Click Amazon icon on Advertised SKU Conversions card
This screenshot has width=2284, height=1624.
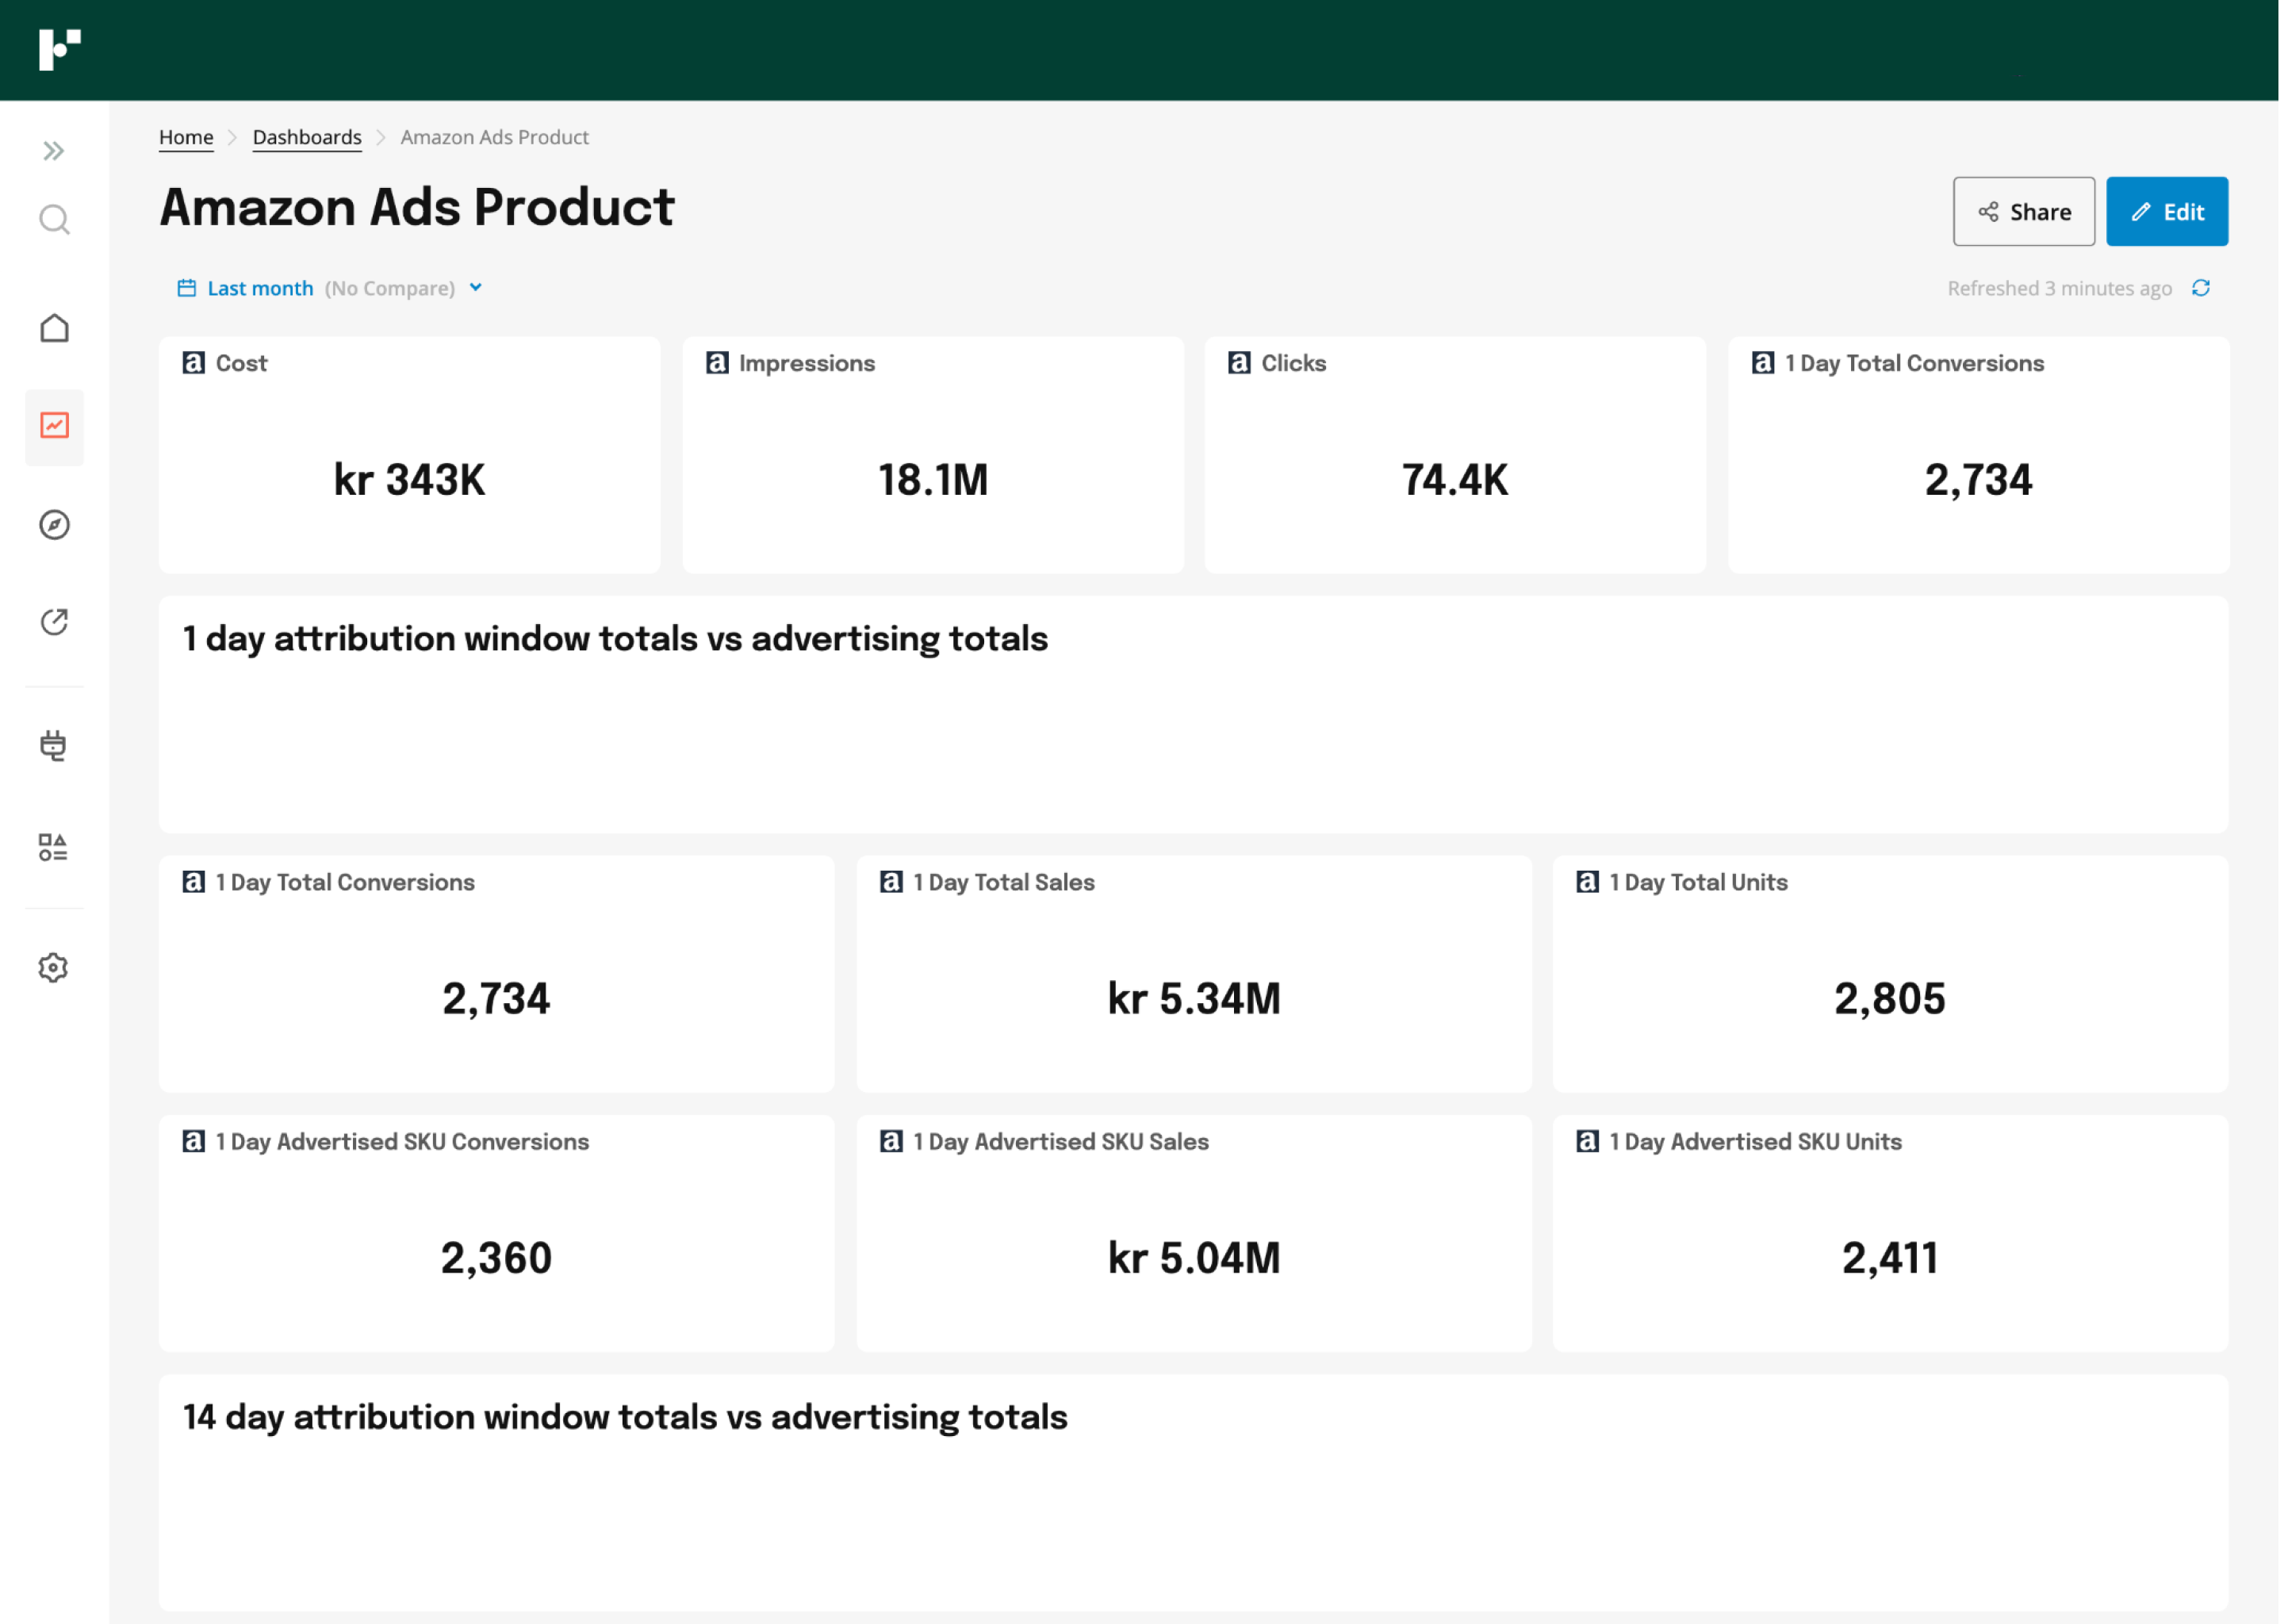(193, 1142)
